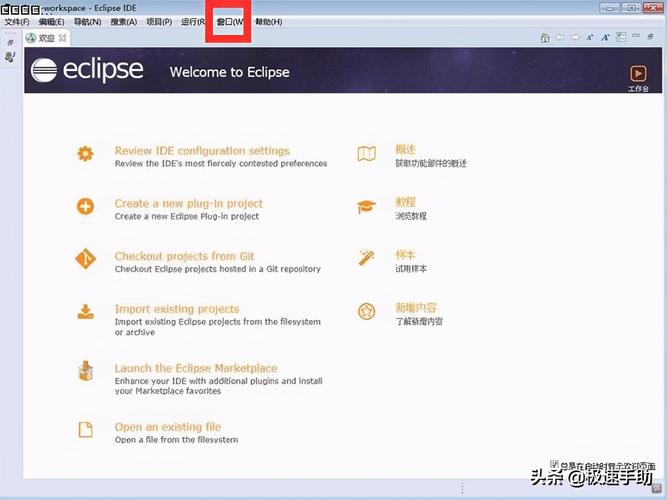Click the blank file icon for open file
Screen dimensions: 667x500
click(x=86, y=429)
